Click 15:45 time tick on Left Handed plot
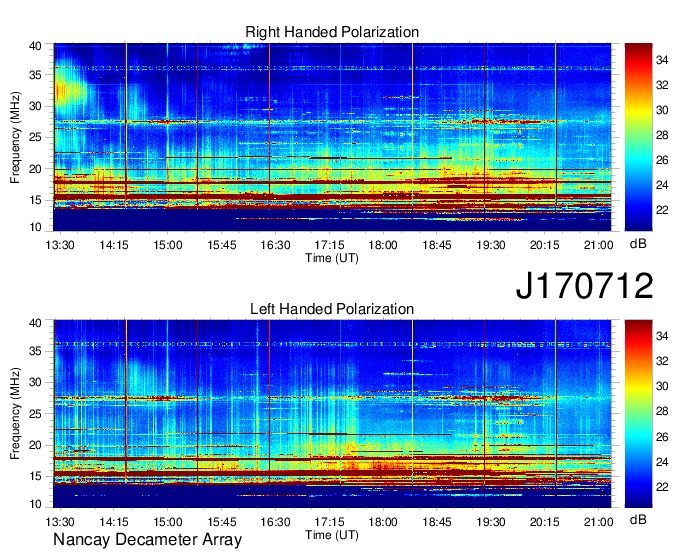The width and height of the screenshot is (680, 552). click(222, 522)
